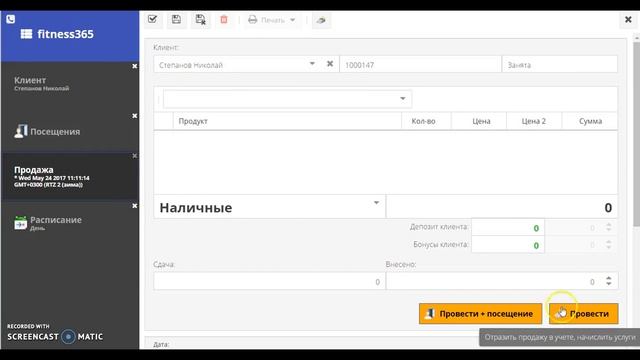Screen dimensions: 640x360
Task: Click the Сдача change field
Action: point(269,281)
